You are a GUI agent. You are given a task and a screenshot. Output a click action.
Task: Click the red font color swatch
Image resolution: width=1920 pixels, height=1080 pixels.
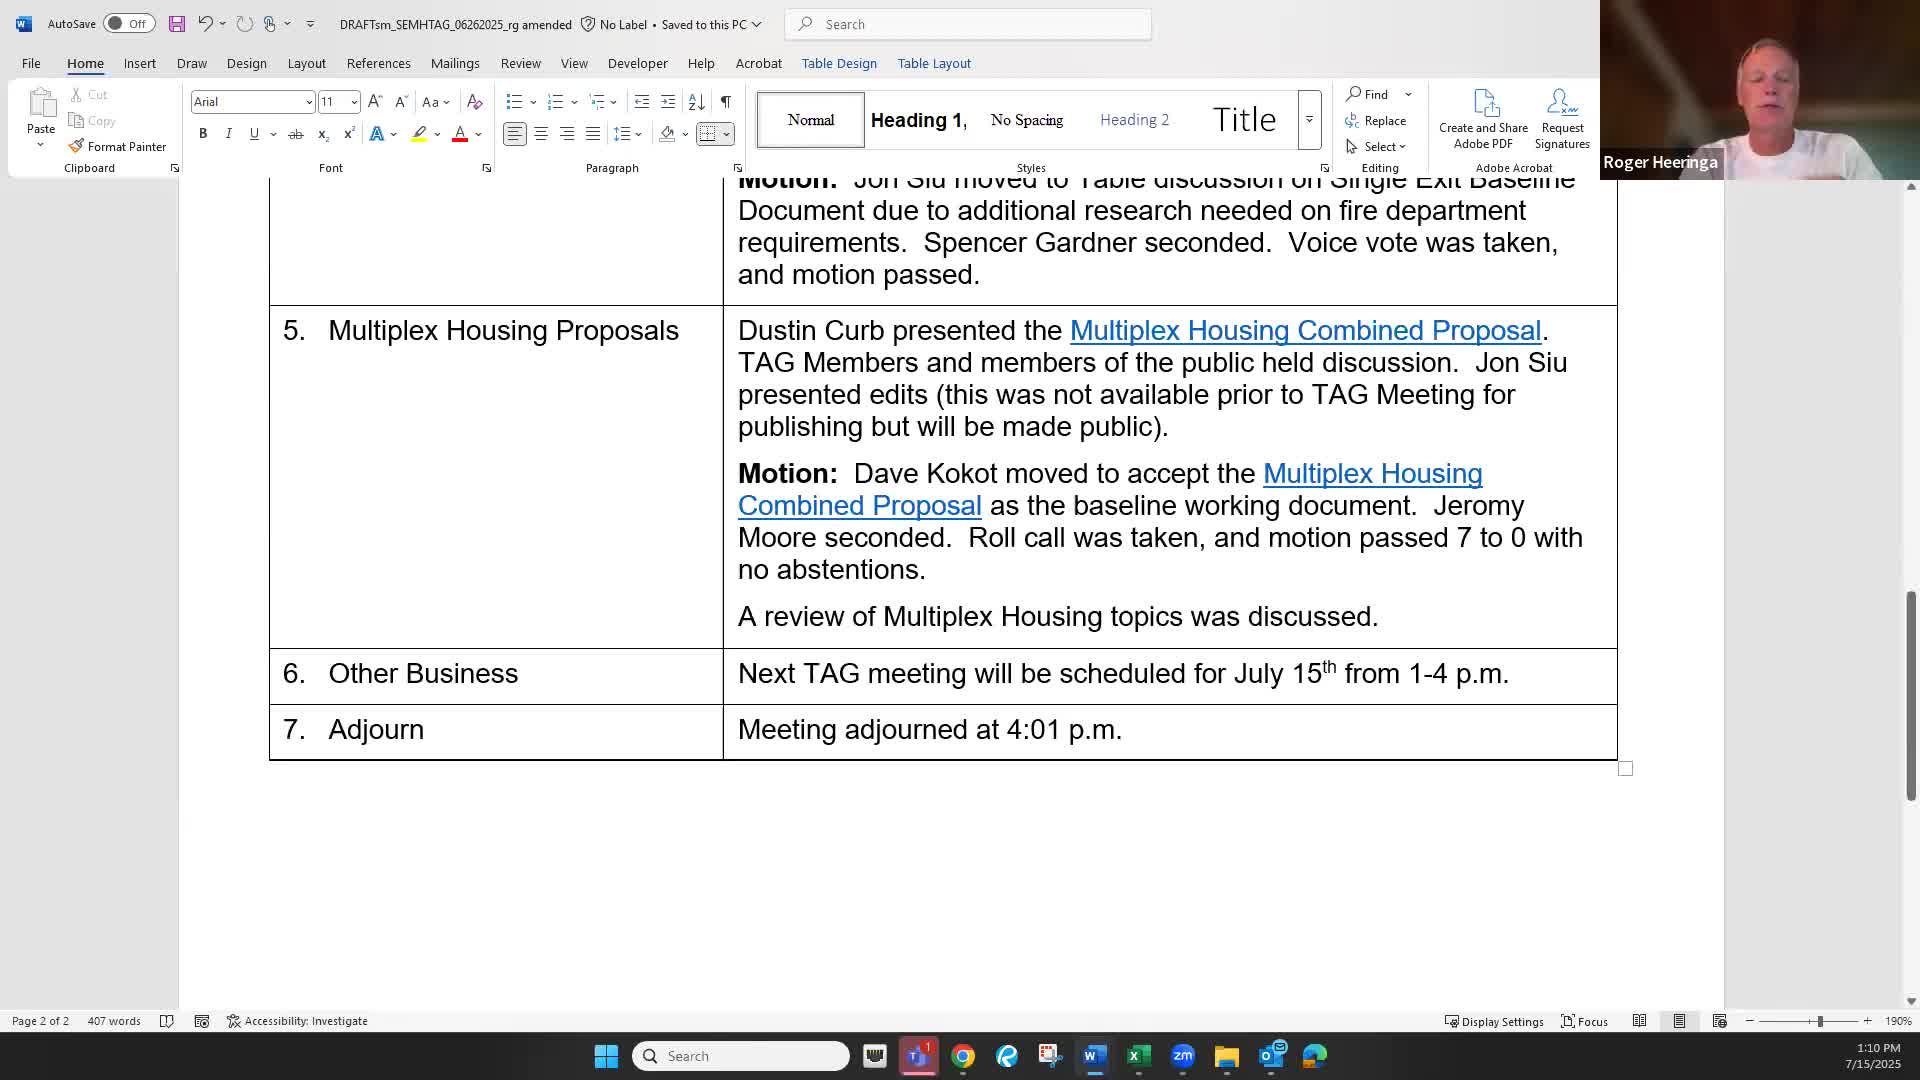460,134
